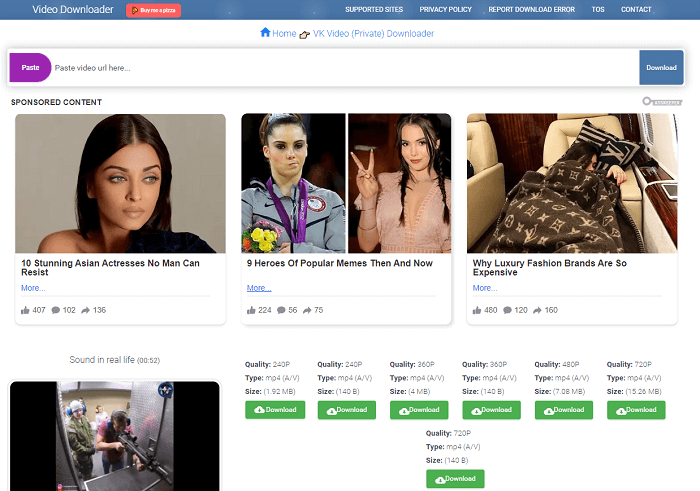700x491 pixels.
Task: Click the thumbs-up icon on Luxury Fashion card
Action: (477, 310)
